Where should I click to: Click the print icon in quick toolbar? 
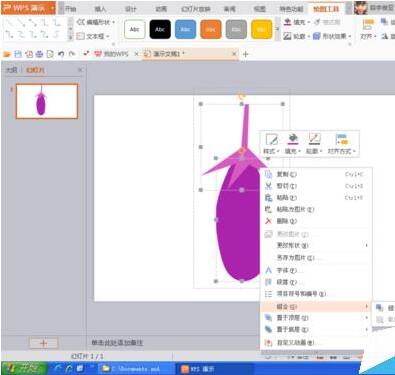39,54
